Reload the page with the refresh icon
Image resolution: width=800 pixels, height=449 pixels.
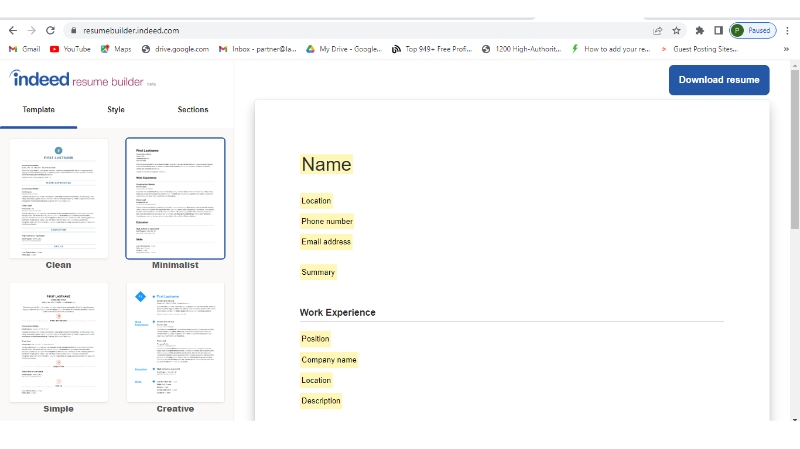[x=50, y=31]
